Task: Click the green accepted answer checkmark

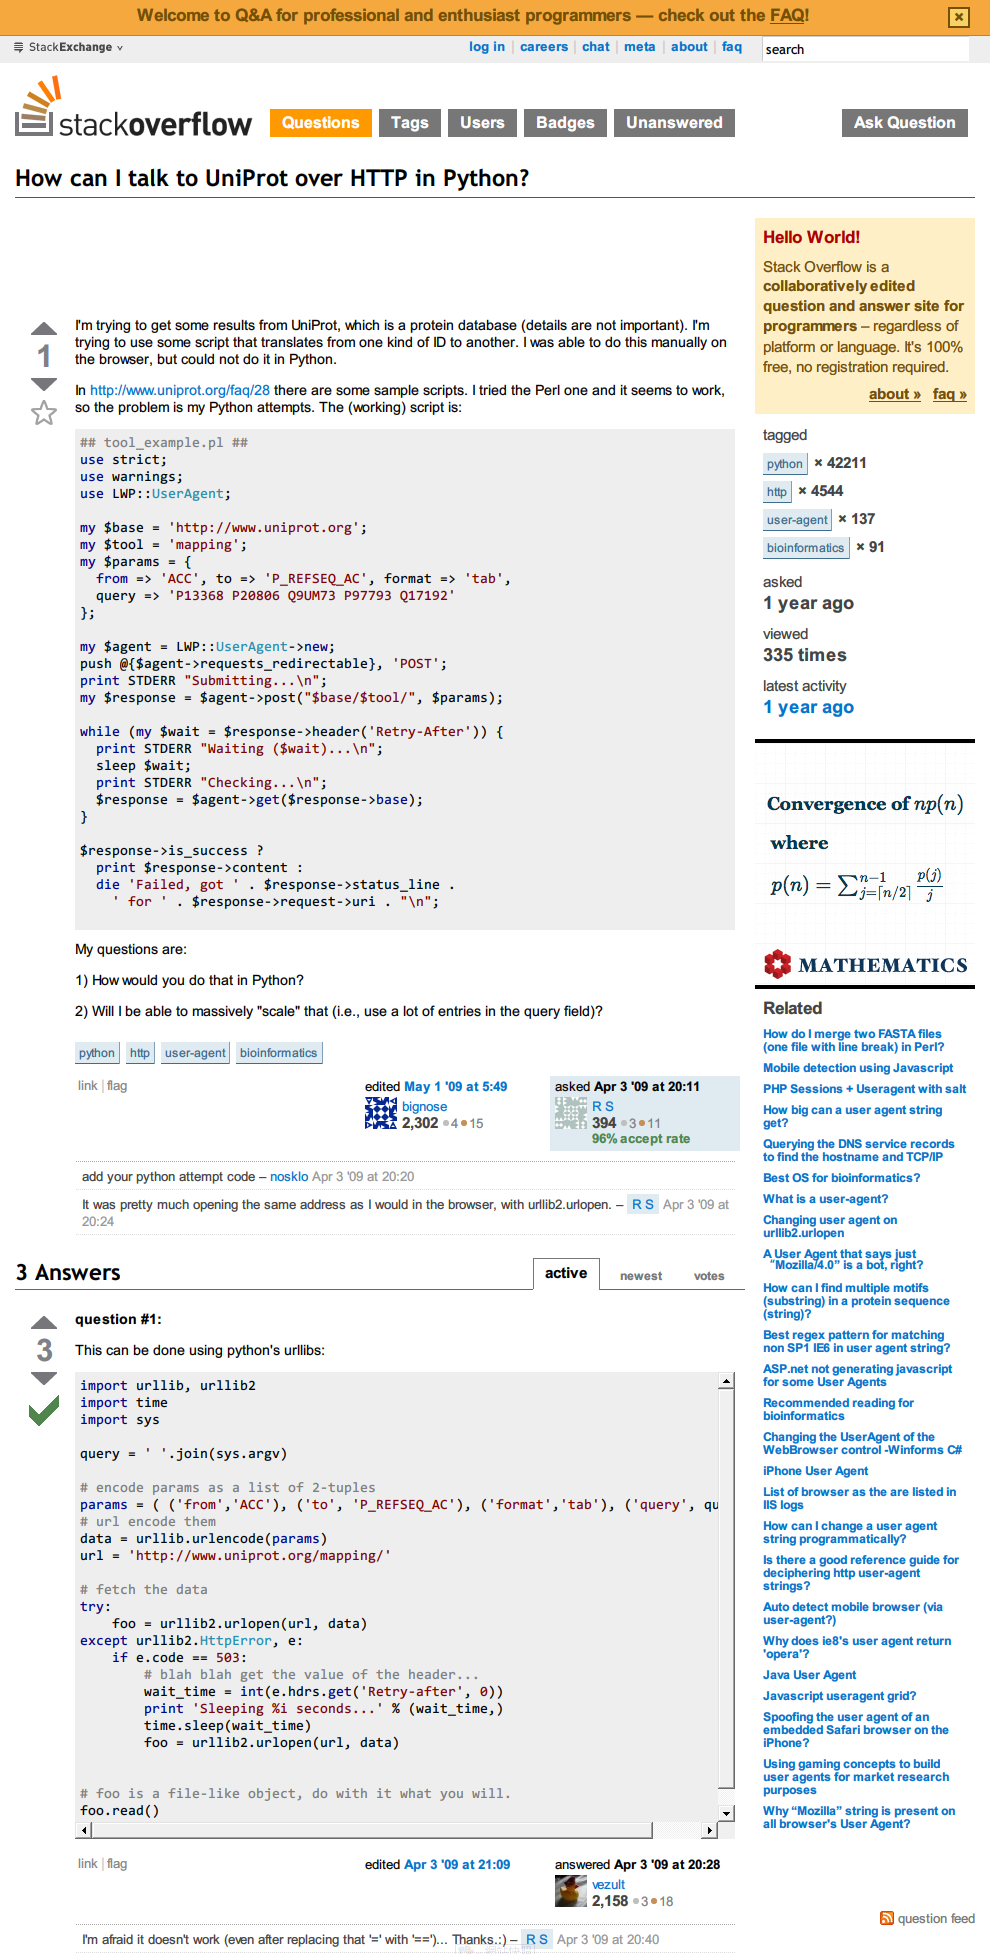Action: tap(44, 1410)
